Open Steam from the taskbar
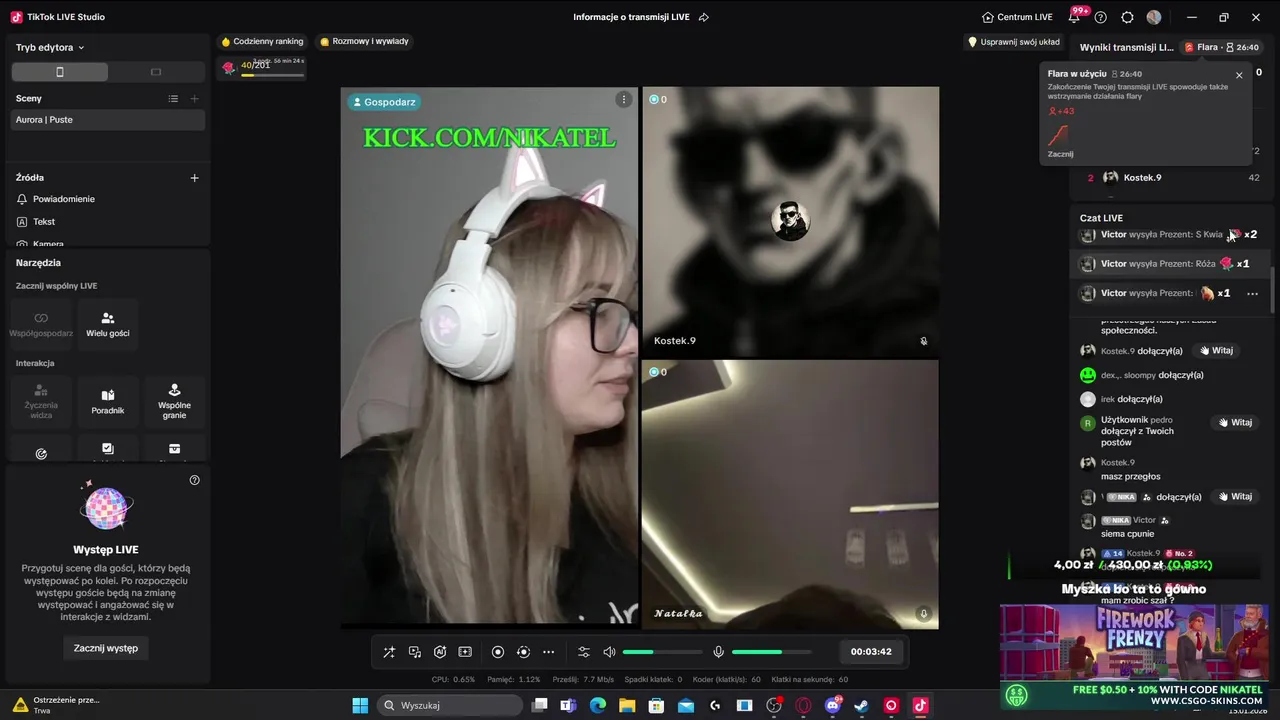This screenshot has width=1280, height=720. 861,706
